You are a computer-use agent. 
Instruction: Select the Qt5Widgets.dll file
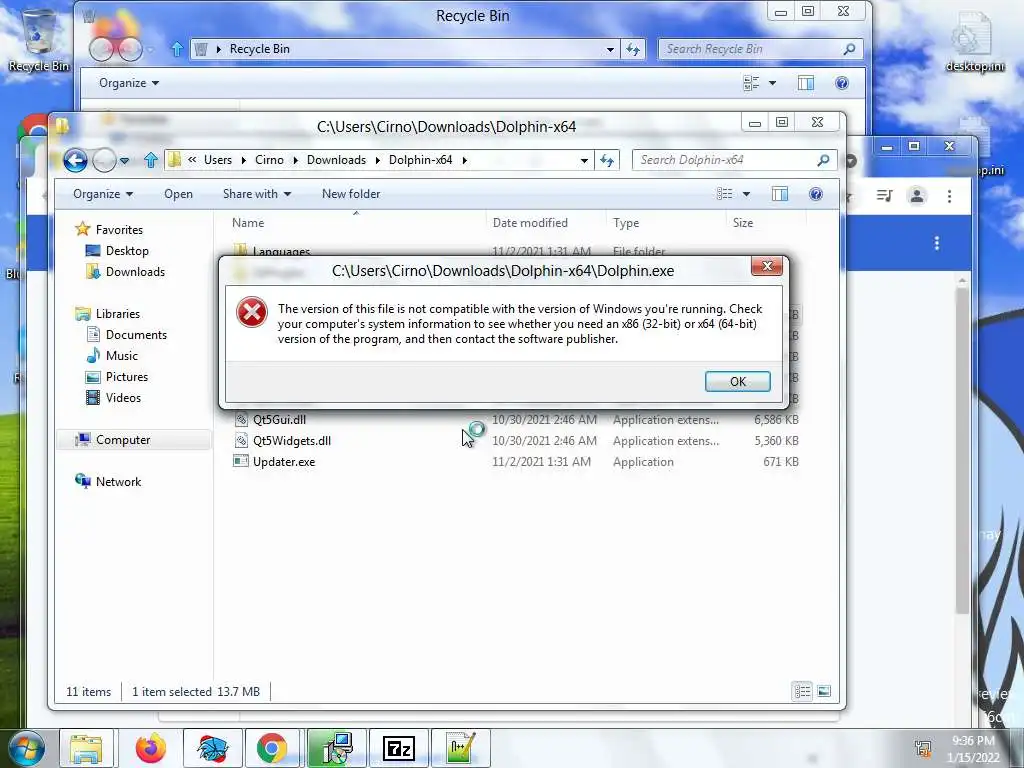pos(292,441)
